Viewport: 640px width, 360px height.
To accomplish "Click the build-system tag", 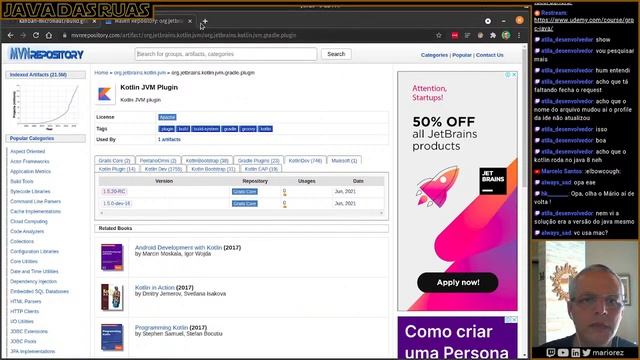I will pos(206,129).
